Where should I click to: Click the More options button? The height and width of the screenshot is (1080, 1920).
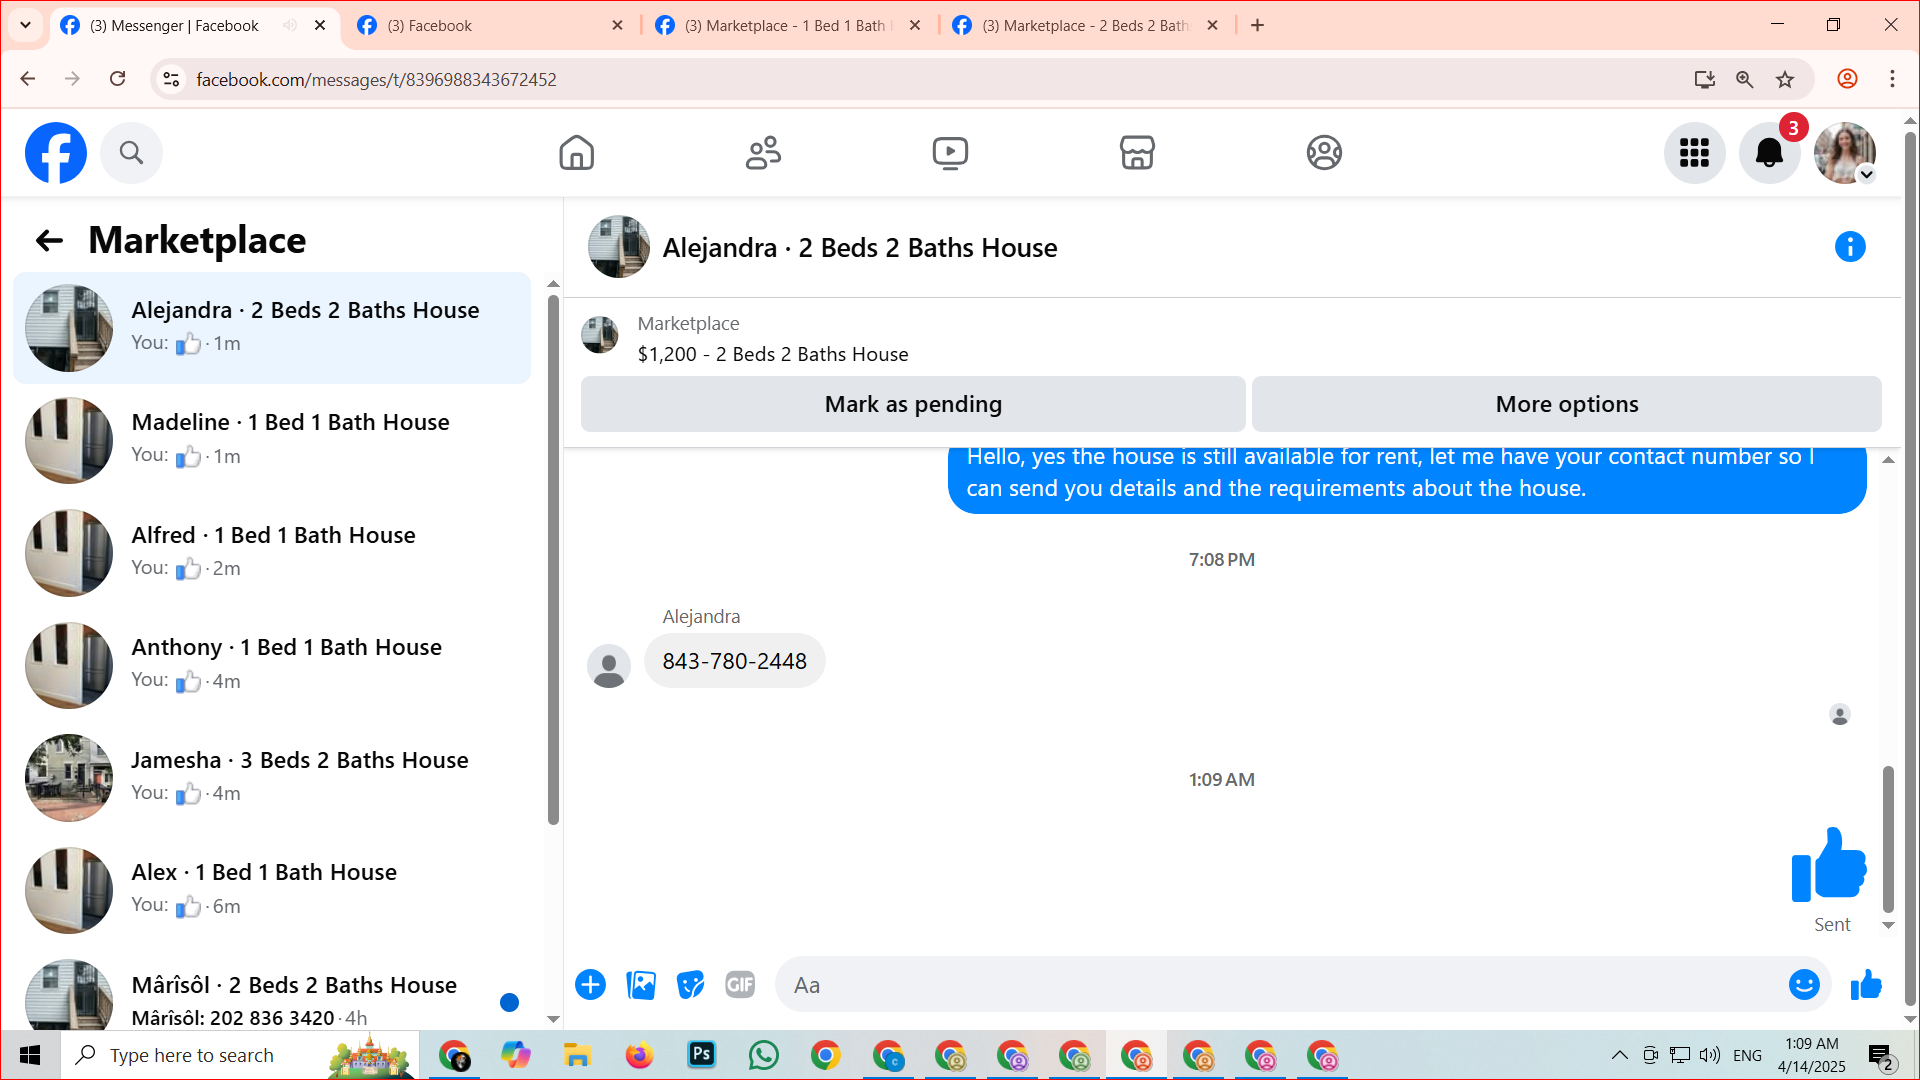click(1566, 404)
